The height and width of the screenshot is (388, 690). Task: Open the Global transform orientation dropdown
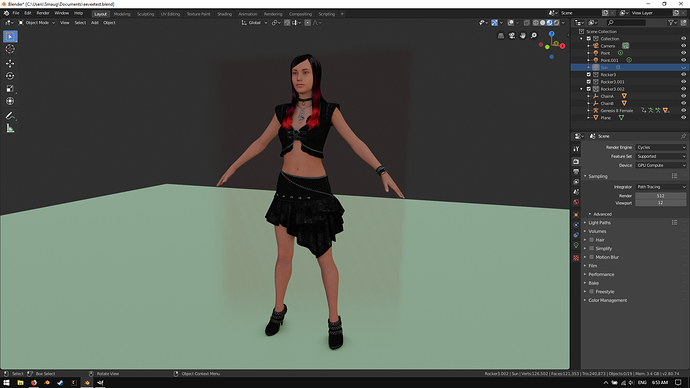(x=254, y=22)
